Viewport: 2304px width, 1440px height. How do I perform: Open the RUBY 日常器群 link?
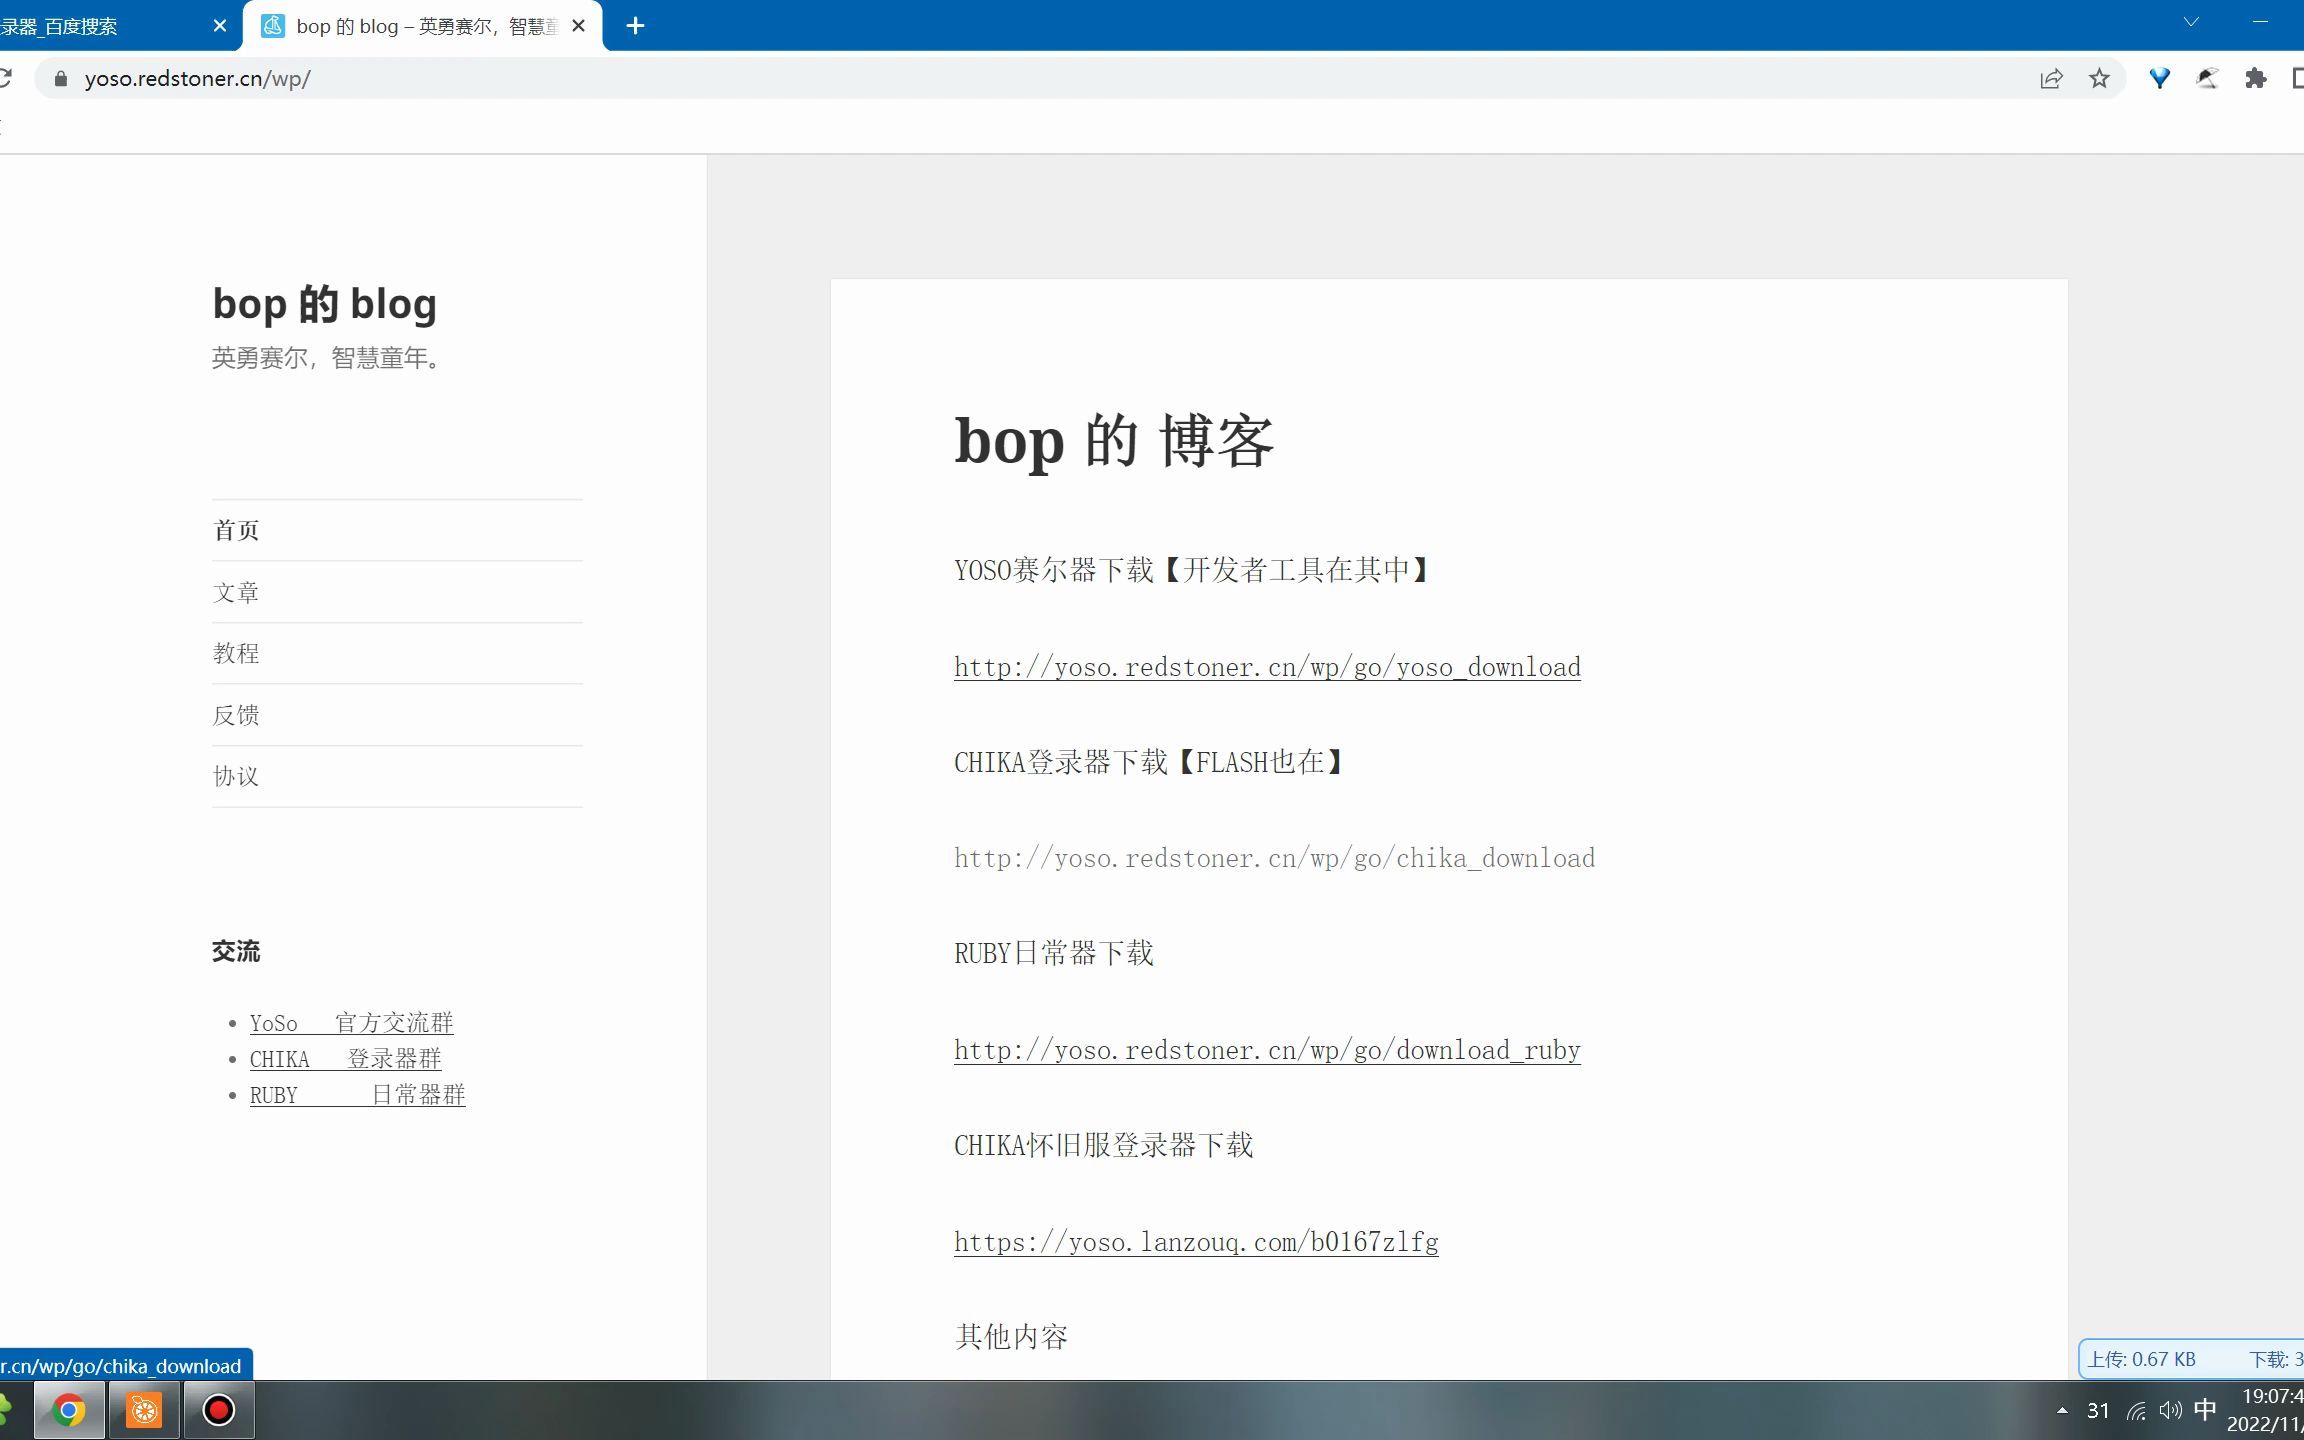(x=358, y=1095)
